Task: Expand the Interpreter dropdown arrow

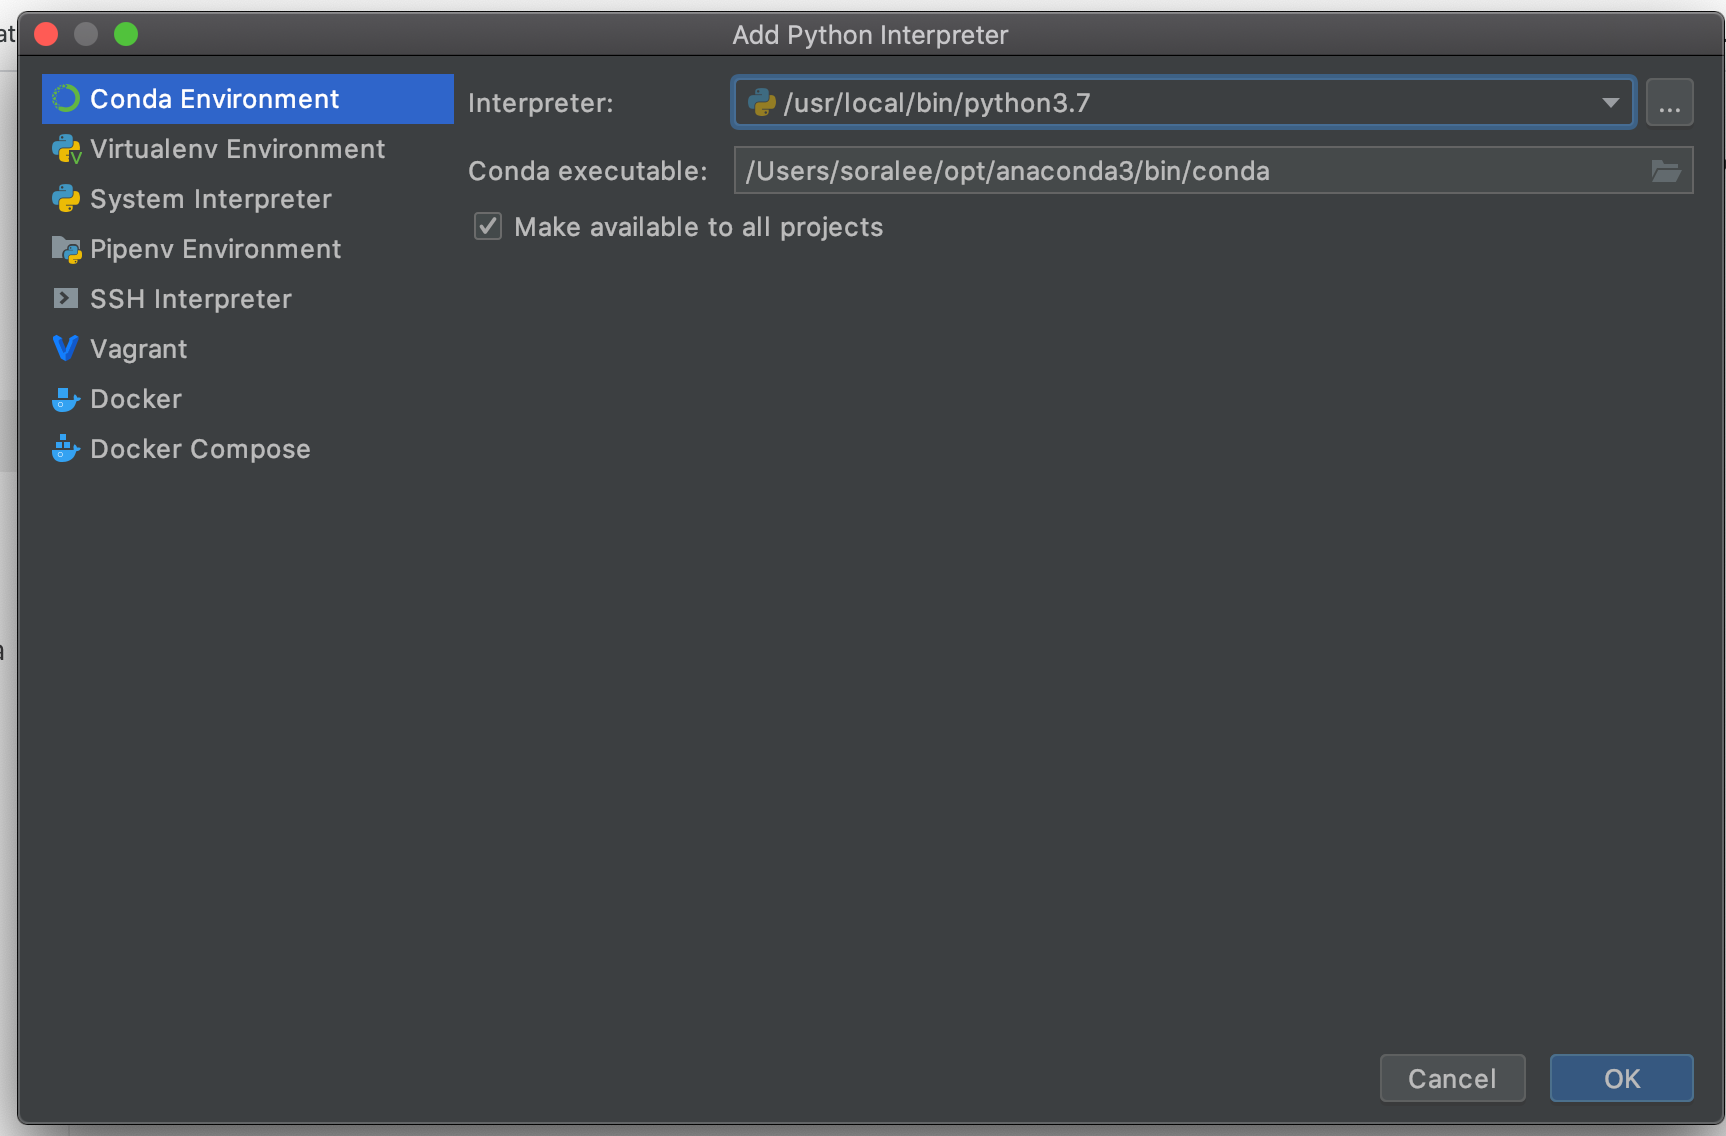Action: pos(1610,102)
